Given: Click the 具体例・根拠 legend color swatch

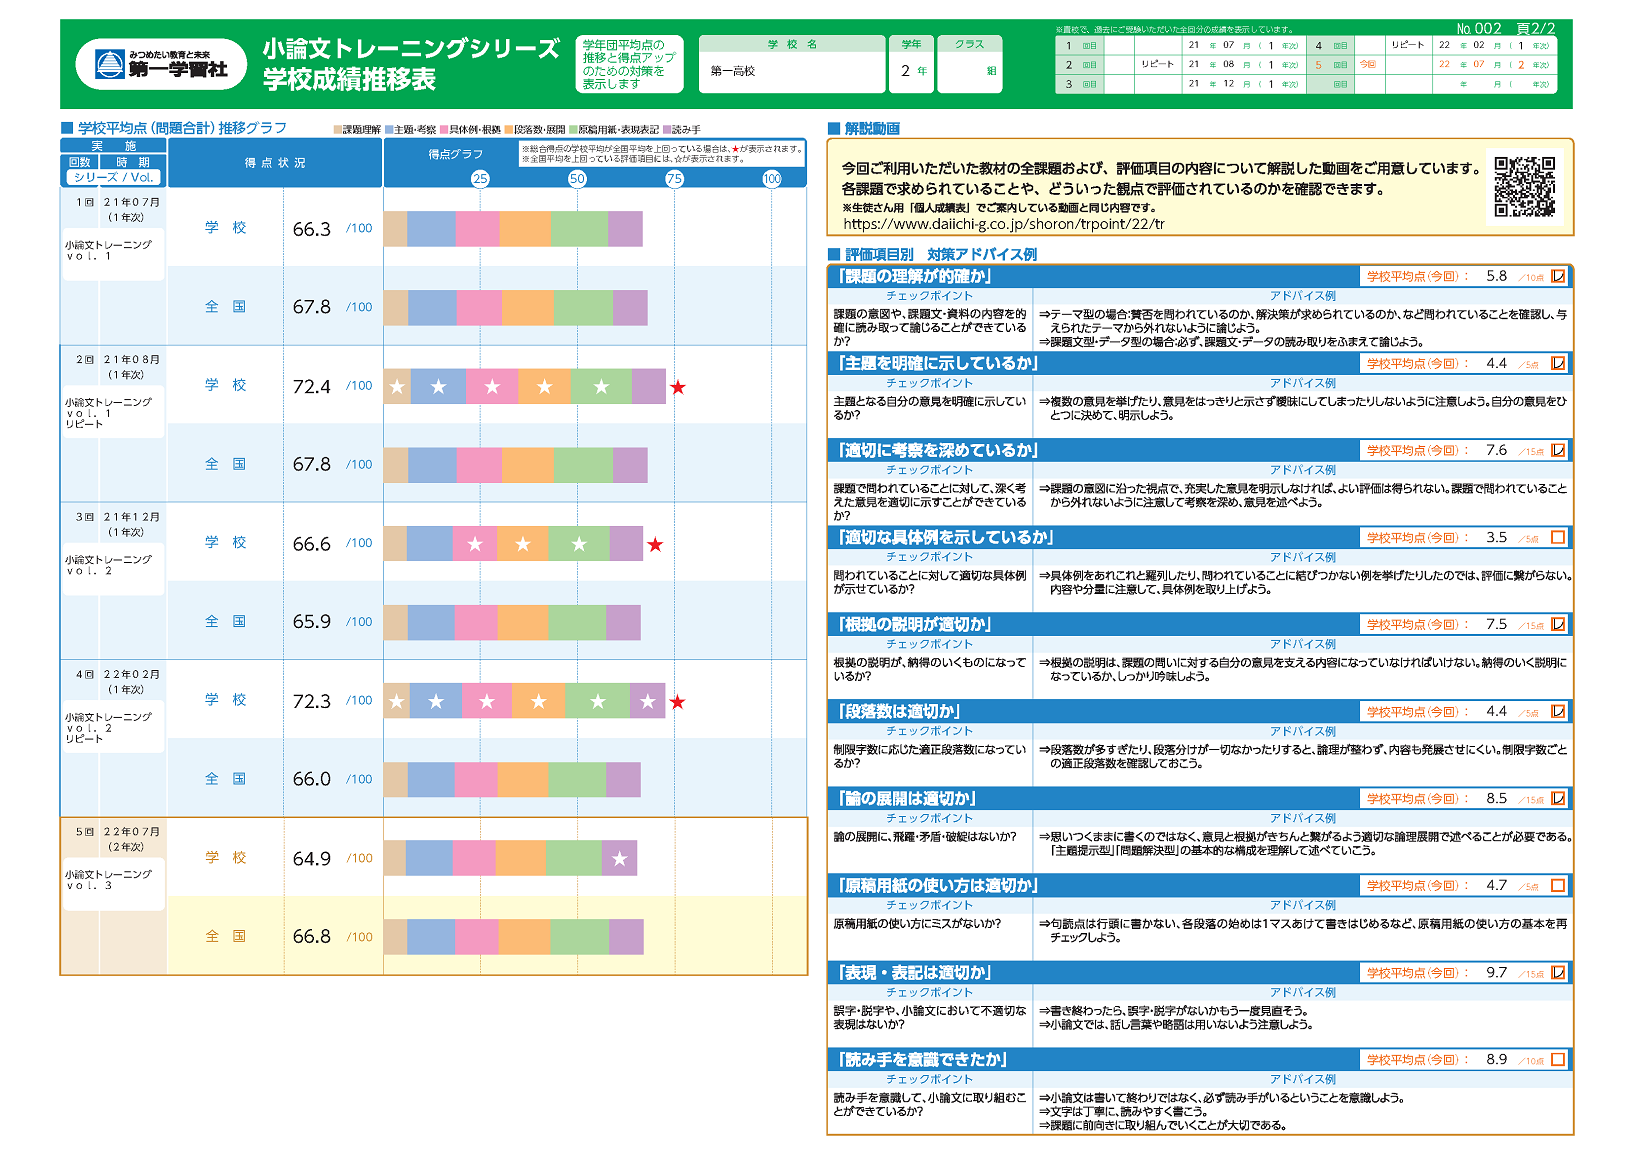Looking at the screenshot, I should click(x=443, y=130).
